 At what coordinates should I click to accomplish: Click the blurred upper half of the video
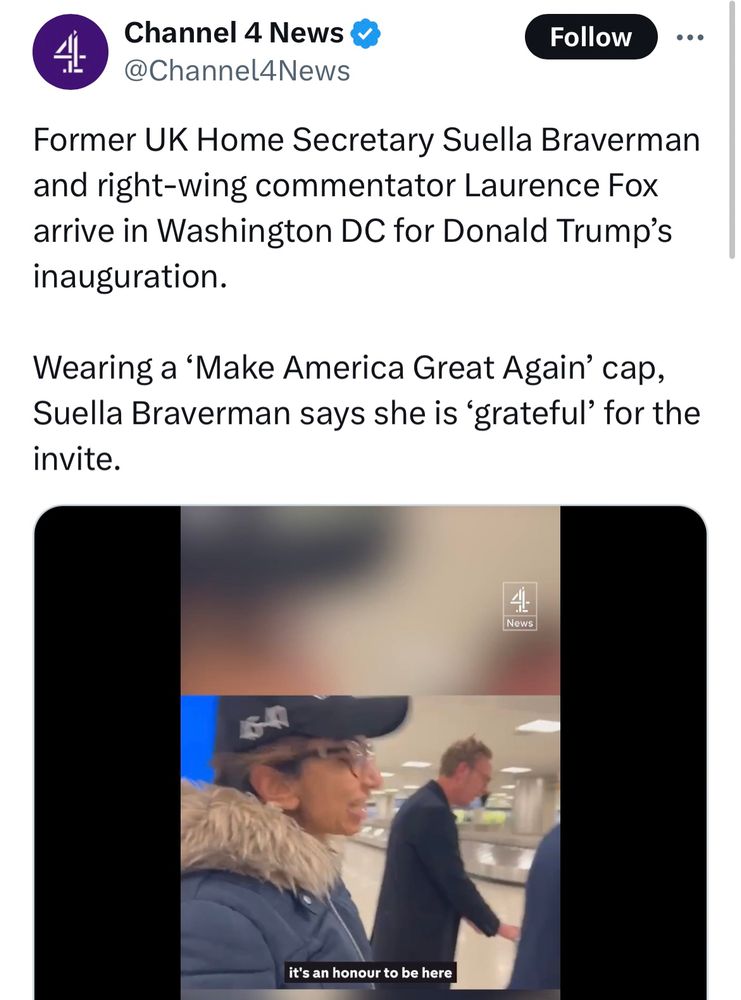tap(370, 600)
